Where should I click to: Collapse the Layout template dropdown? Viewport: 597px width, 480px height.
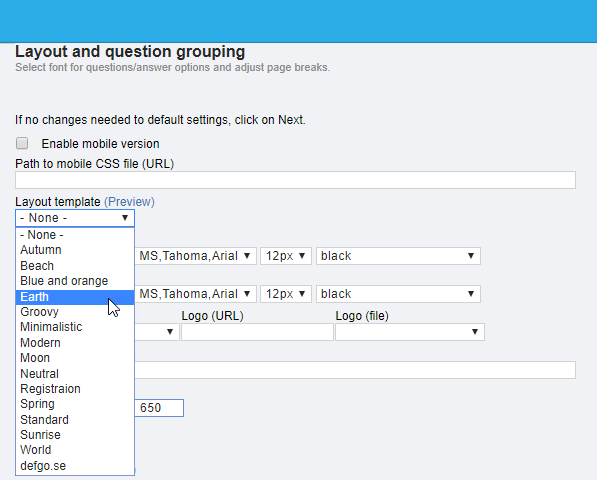[x=75, y=218]
